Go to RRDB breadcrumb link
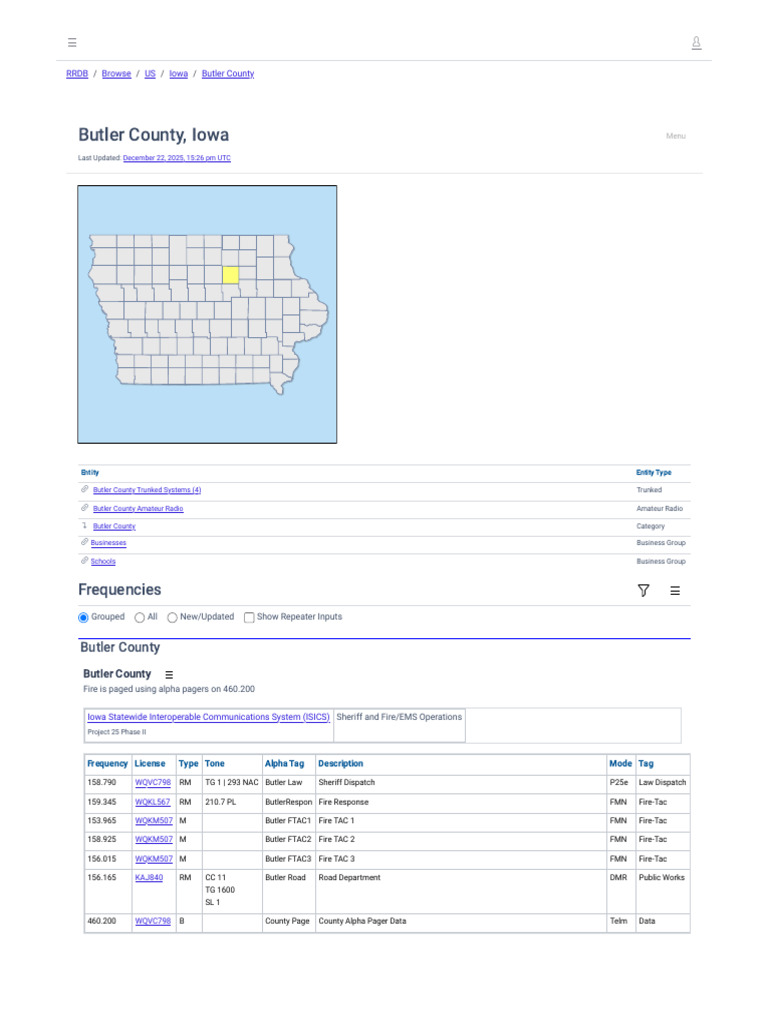This screenshot has height=1024, width=768. point(77,74)
